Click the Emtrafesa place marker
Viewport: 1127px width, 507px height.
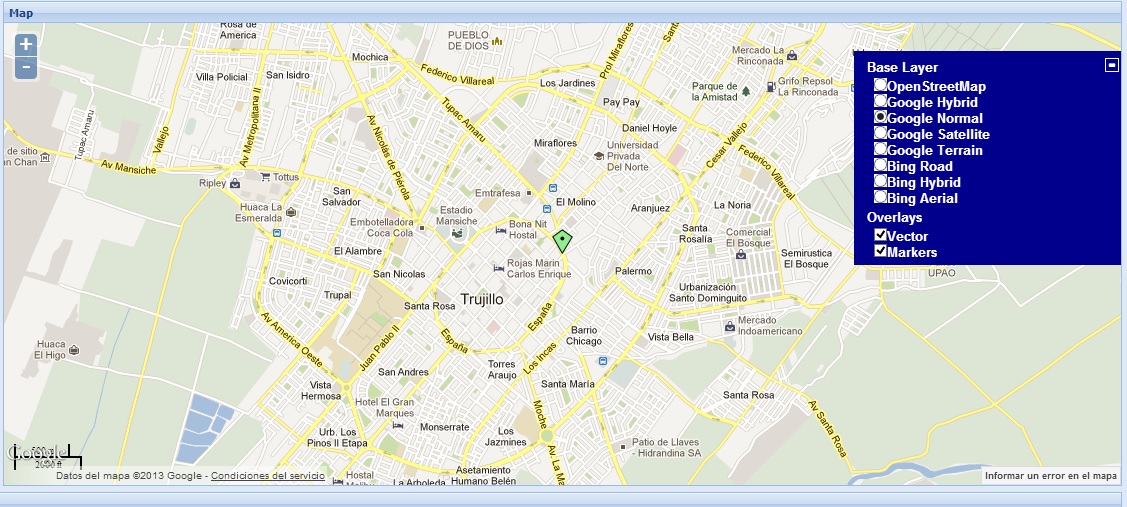coord(529,193)
